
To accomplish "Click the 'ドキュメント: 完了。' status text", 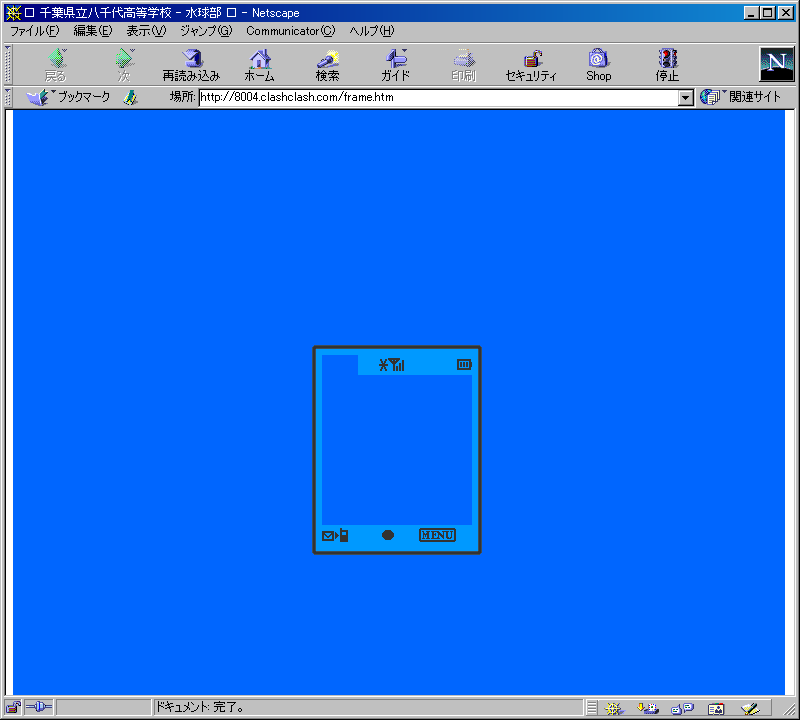I will coord(199,707).
